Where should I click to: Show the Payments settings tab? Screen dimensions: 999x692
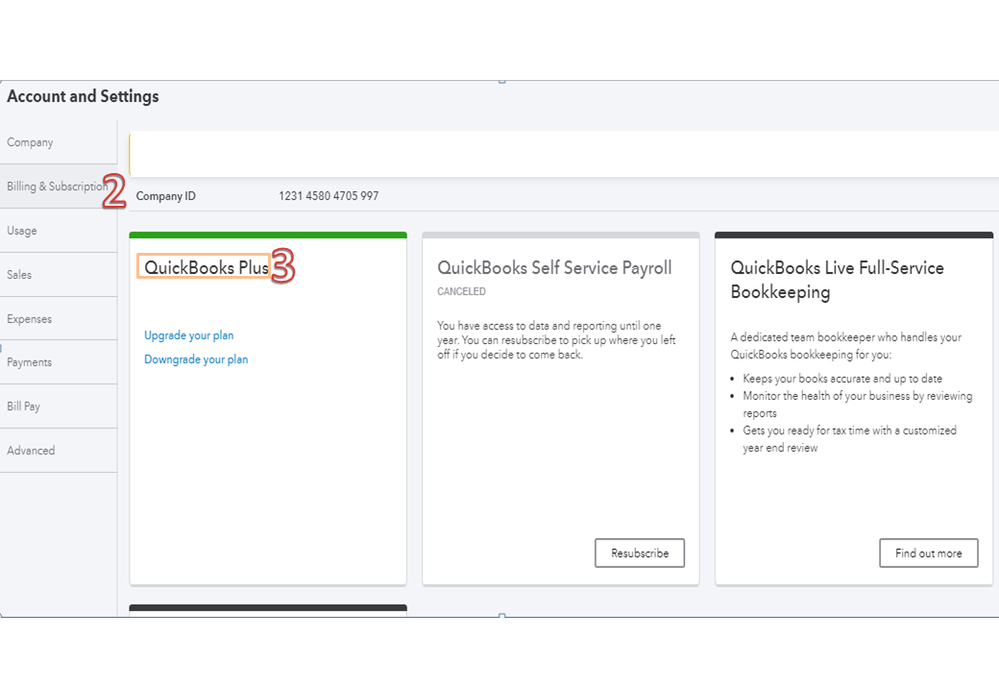point(30,363)
